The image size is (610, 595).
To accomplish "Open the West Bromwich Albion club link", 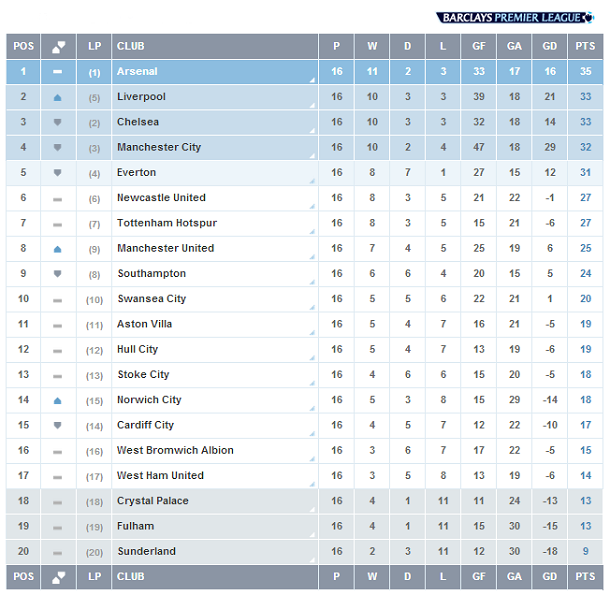I will coord(175,450).
